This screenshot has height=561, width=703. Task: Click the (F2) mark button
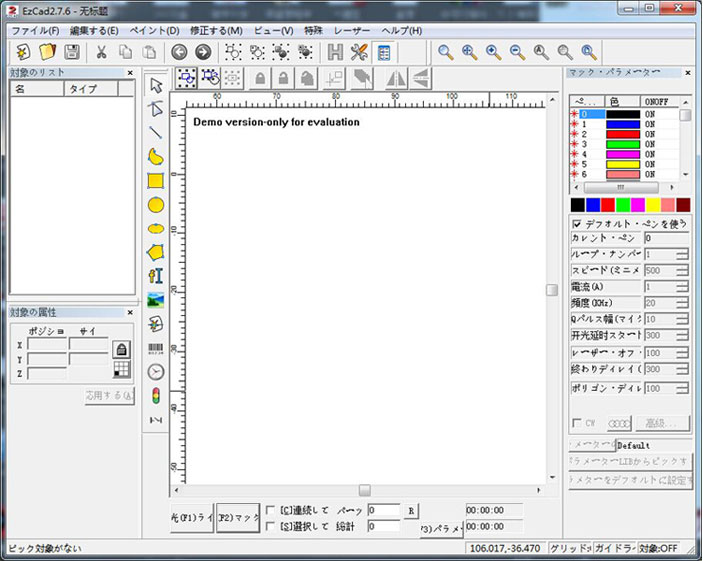238,517
